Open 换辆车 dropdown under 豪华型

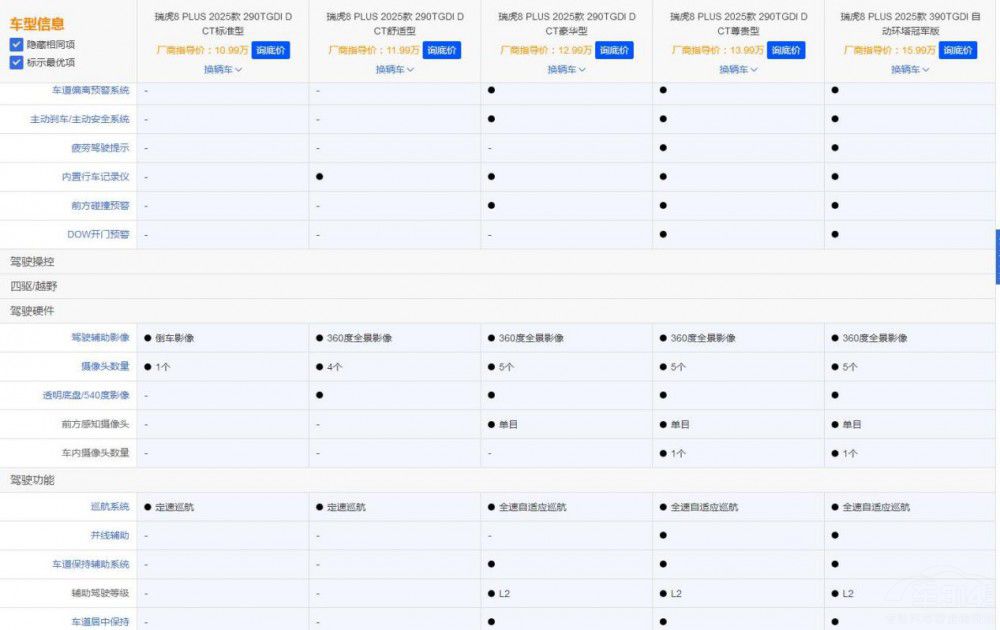coord(566,70)
